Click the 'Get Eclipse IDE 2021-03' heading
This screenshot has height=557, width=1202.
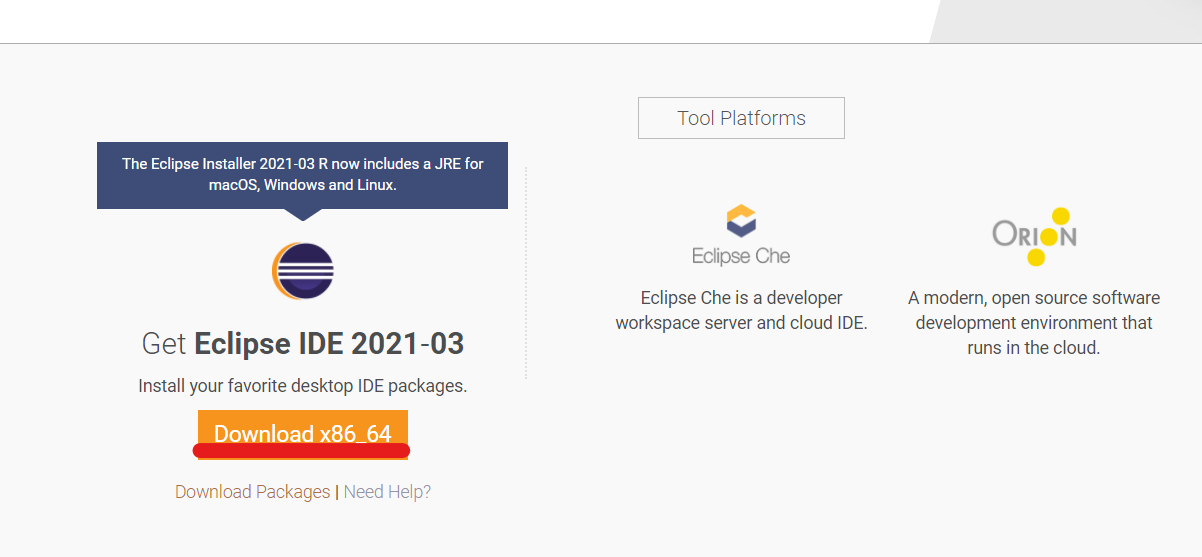(x=303, y=344)
